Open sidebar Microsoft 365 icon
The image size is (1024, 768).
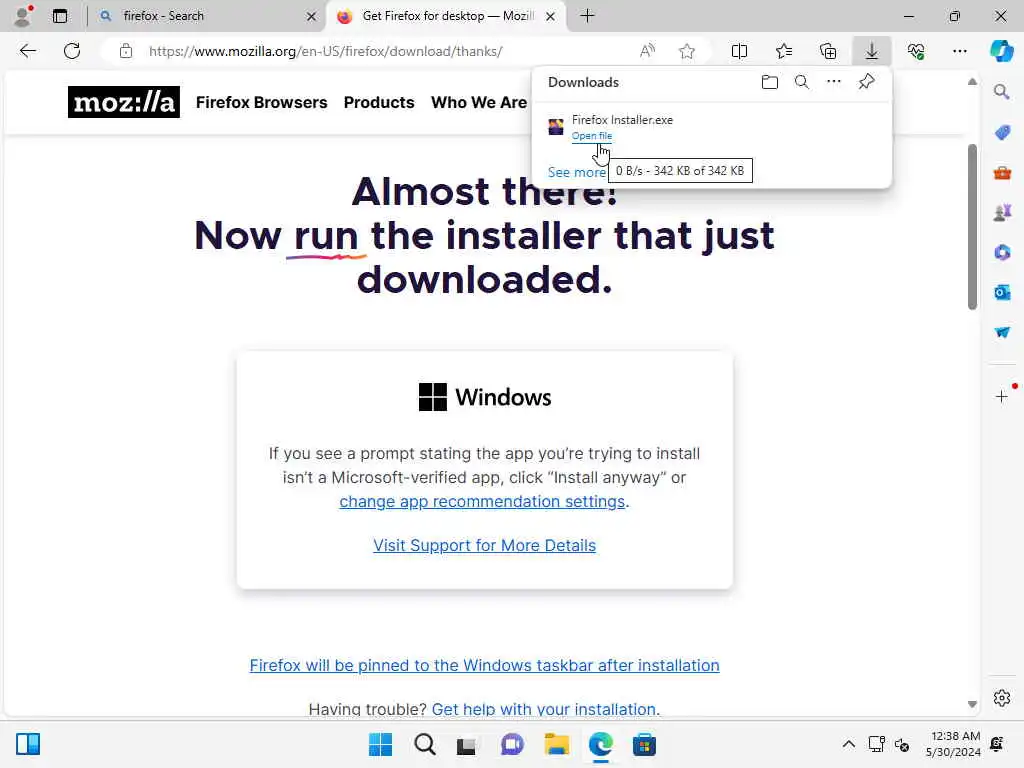1002,252
